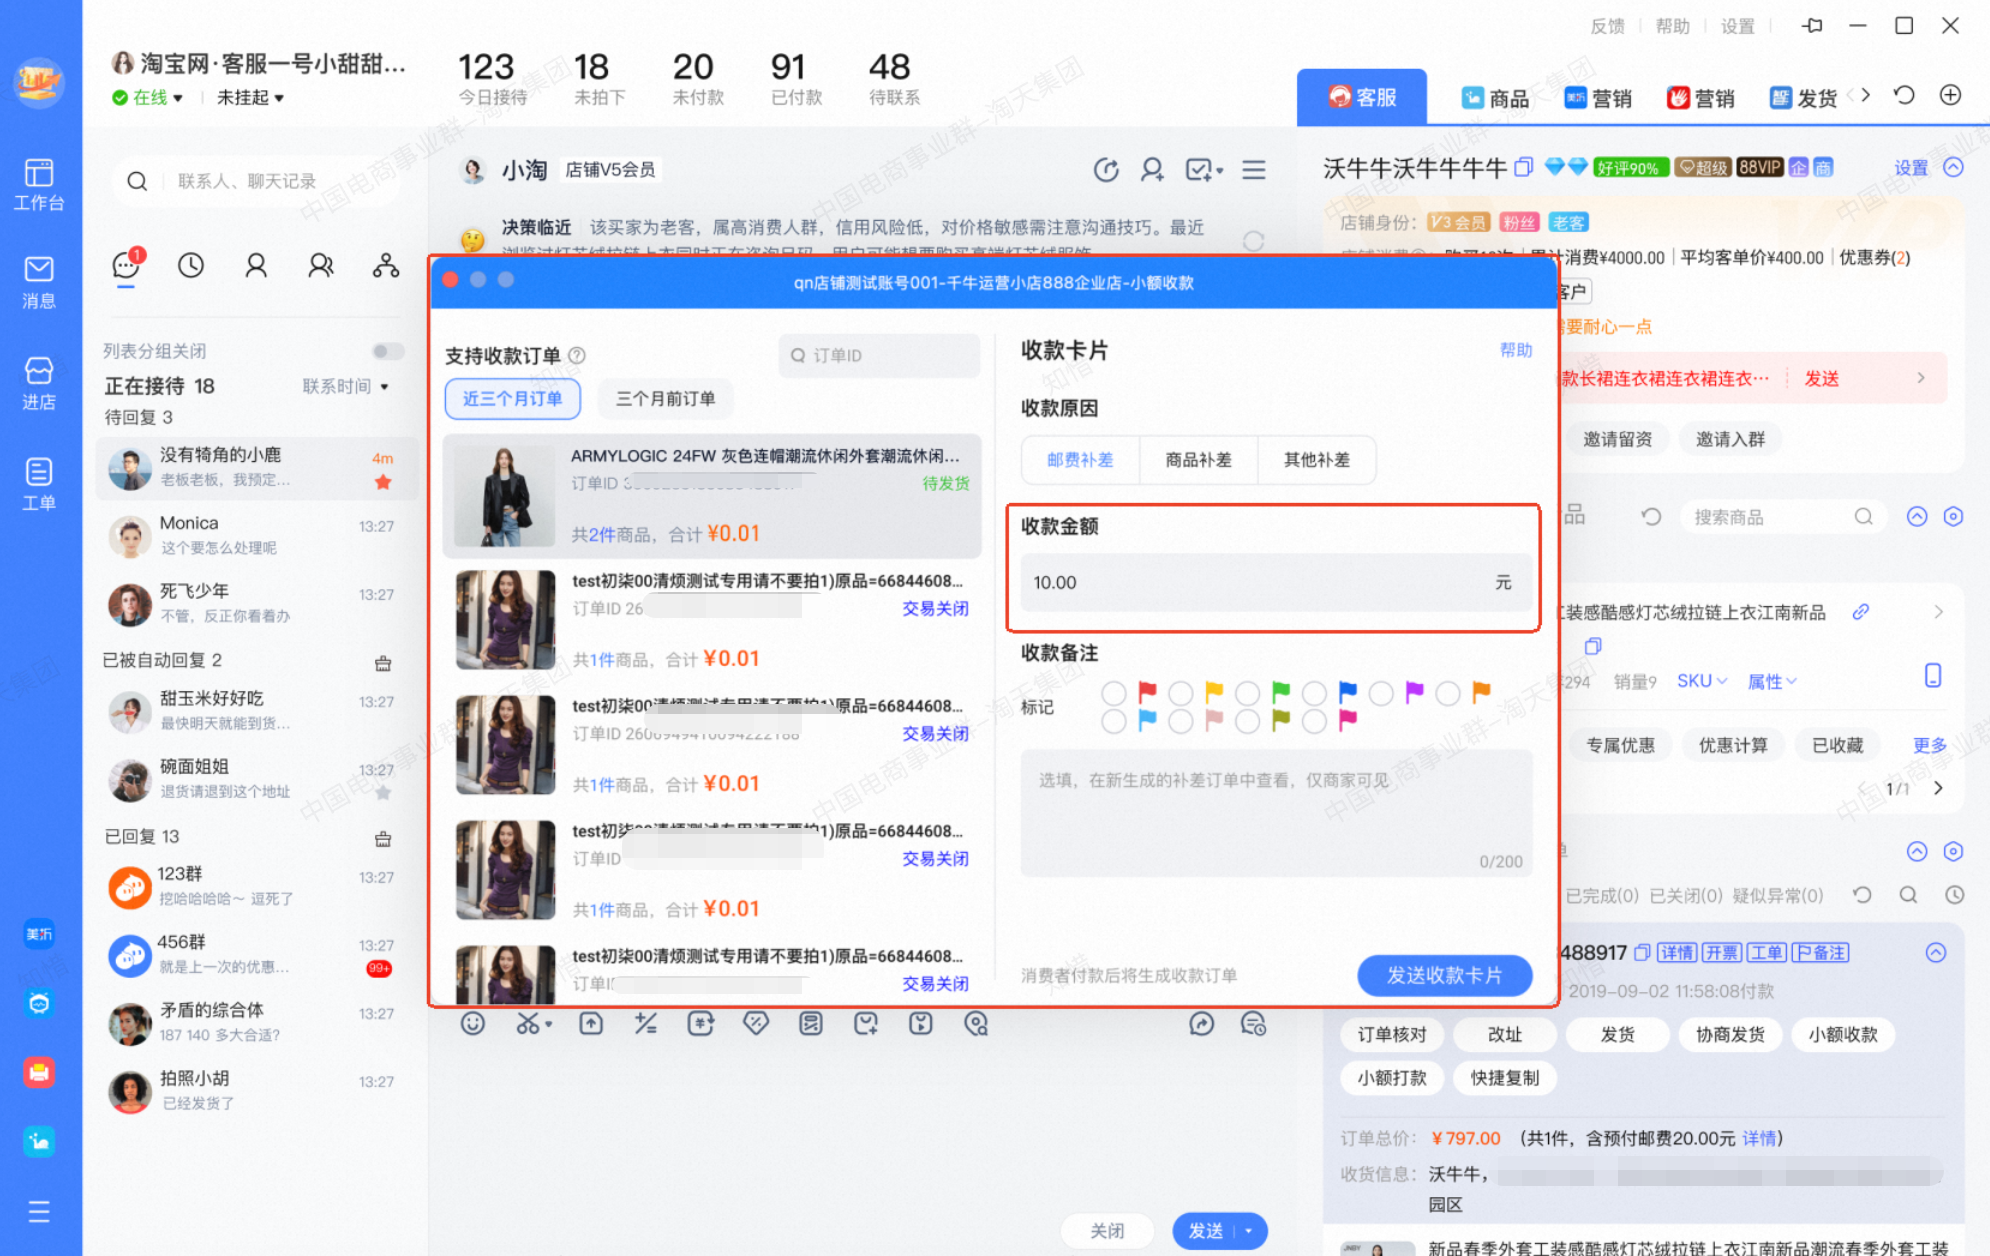1990x1256 pixels.
Task: Open the 工作台 workbench sidebar icon
Action: click(38, 184)
